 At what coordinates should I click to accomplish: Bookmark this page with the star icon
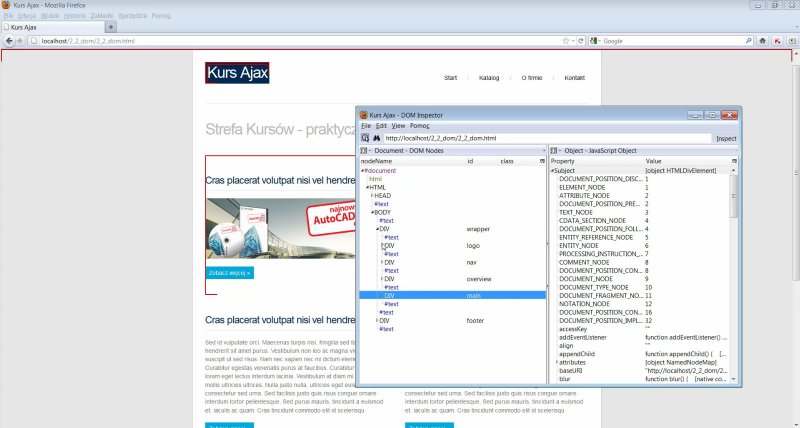pyautogui.click(x=566, y=41)
